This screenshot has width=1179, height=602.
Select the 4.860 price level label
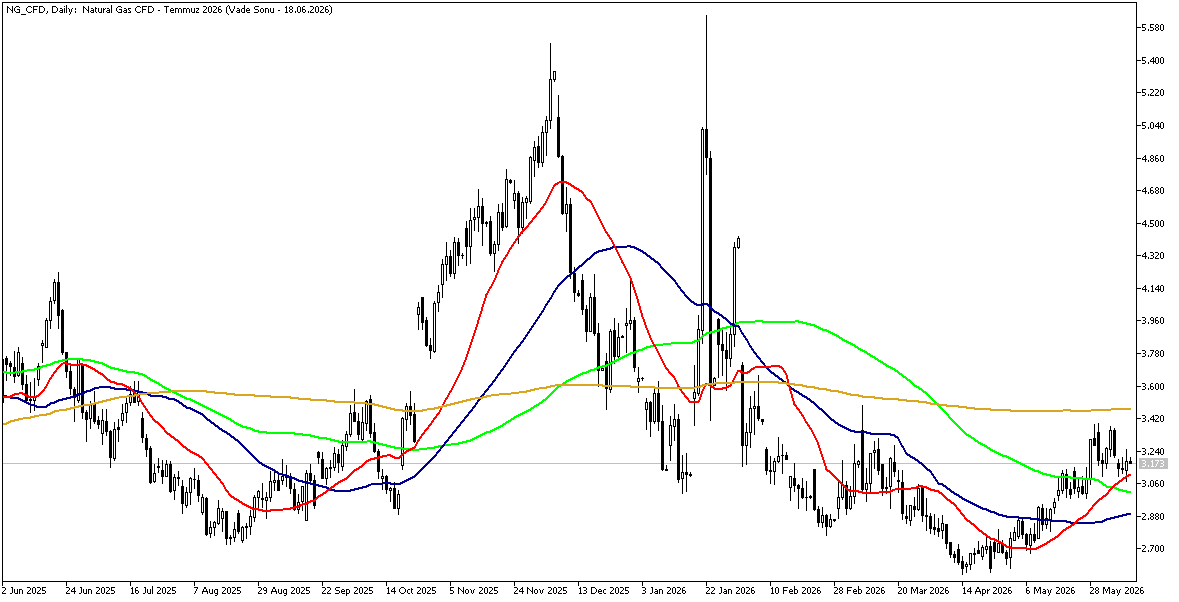(1153, 159)
